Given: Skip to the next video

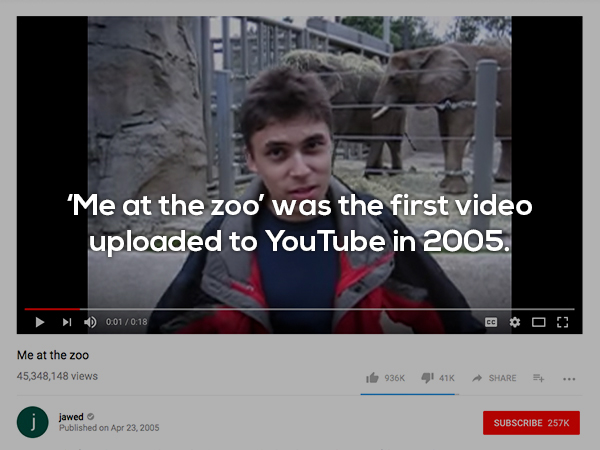Looking at the screenshot, I should (67, 322).
